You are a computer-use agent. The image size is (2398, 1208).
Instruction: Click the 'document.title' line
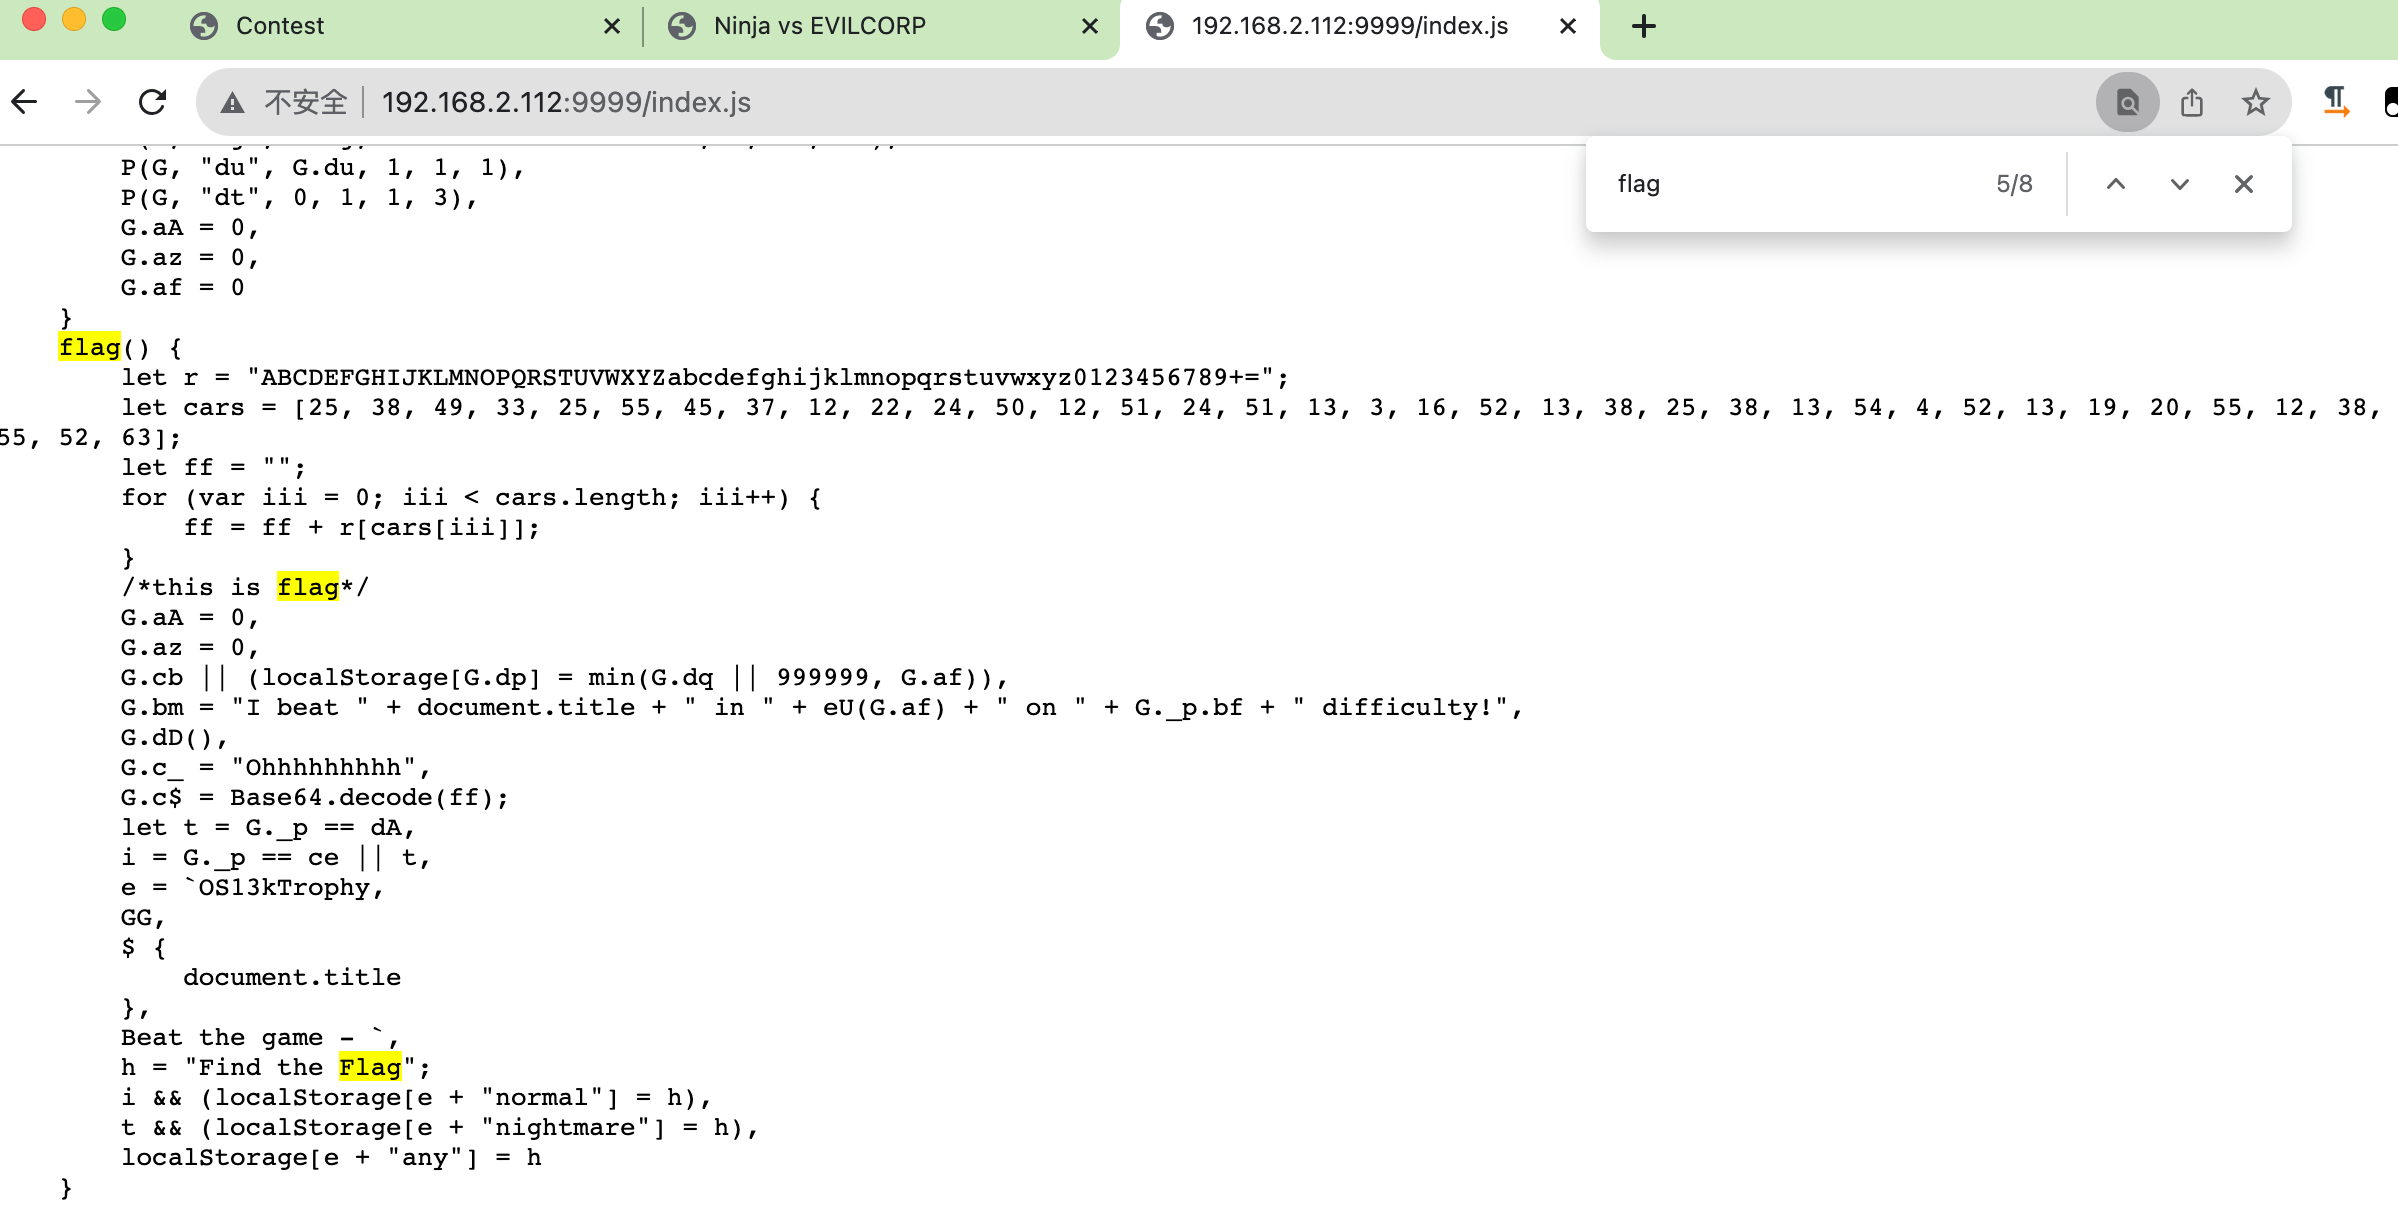(x=292, y=977)
